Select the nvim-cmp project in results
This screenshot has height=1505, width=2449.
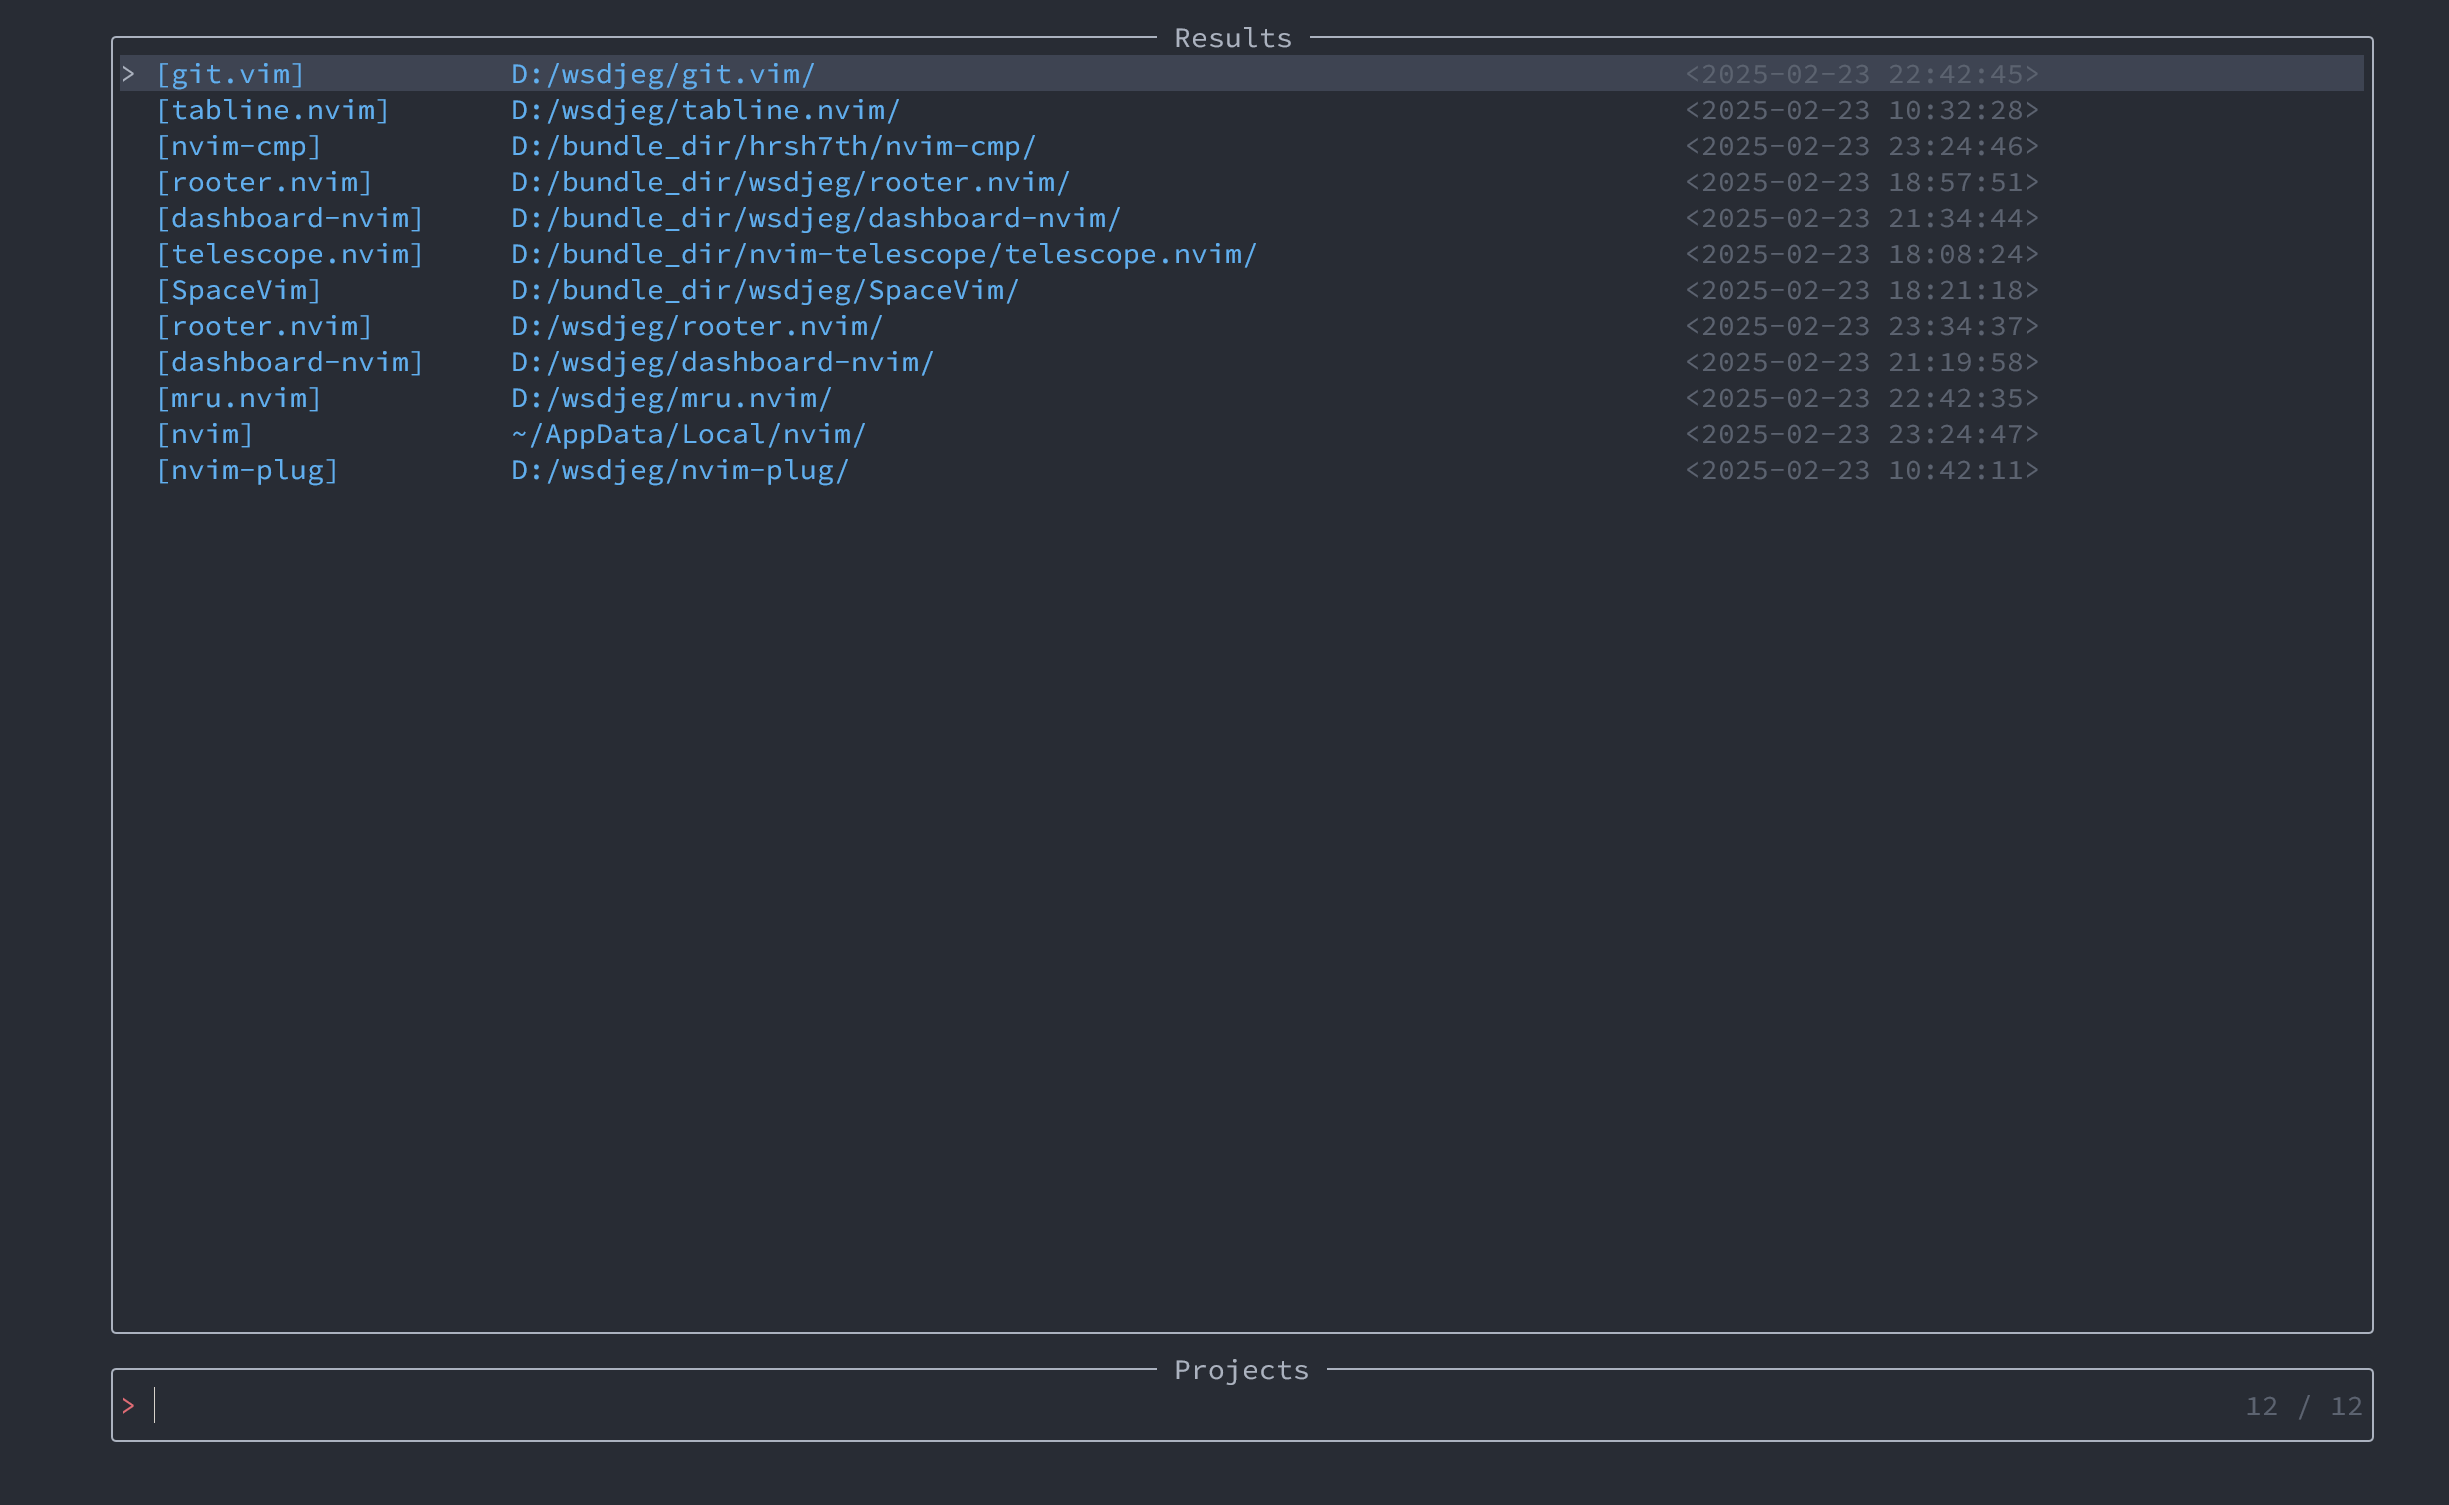(x=239, y=146)
